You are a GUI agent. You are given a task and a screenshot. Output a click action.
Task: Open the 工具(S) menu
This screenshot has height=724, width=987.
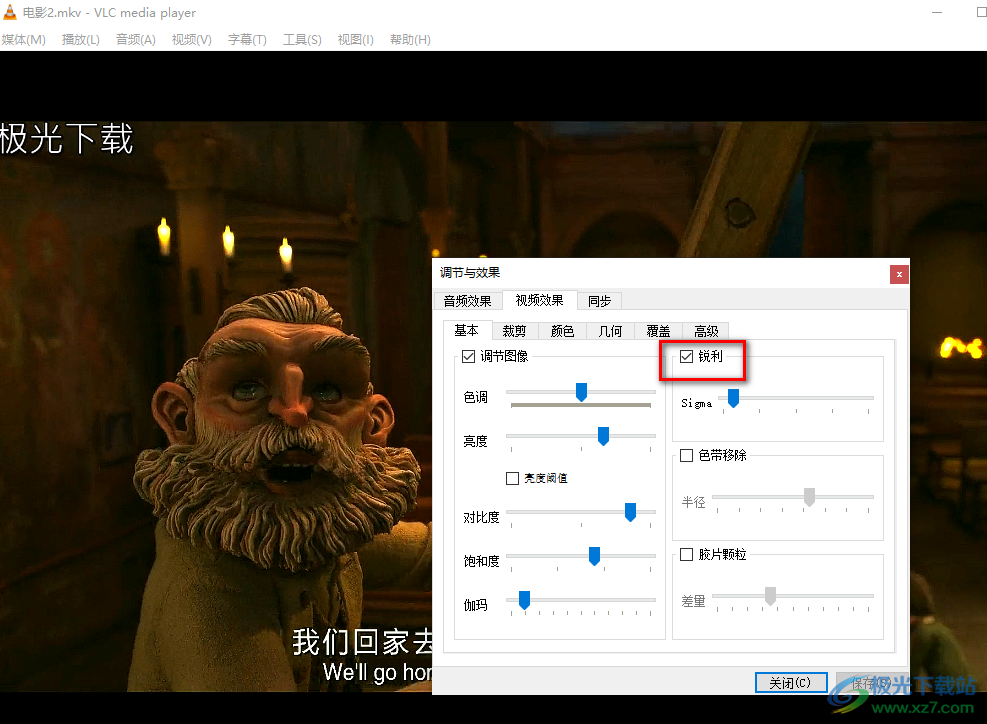(302, 40)
